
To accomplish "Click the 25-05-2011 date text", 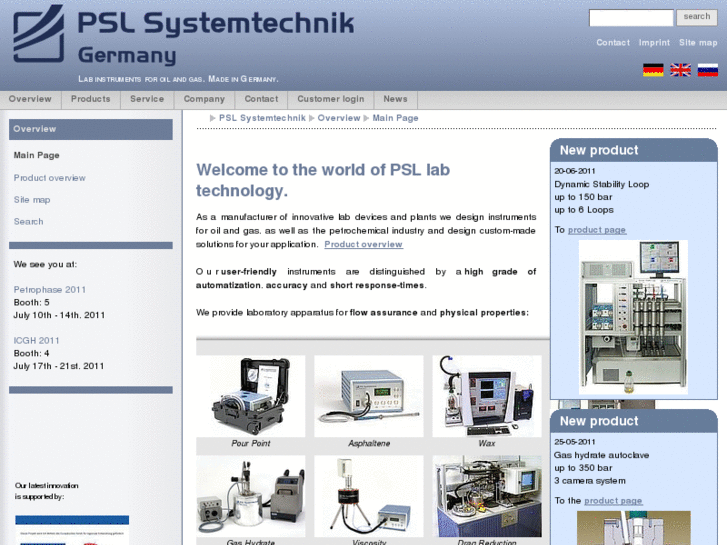I will [x=575, y=442].
